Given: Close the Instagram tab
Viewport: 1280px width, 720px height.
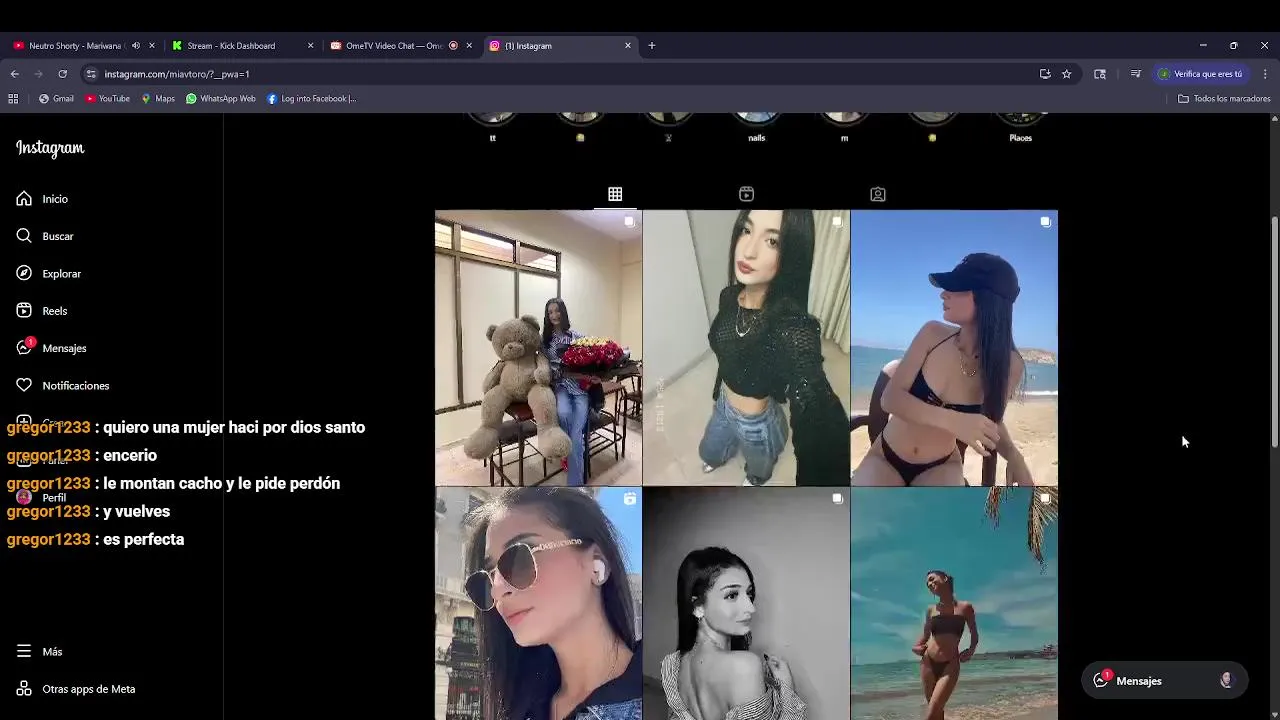Looking at the screenshot, I should click(x=628, y=46).
